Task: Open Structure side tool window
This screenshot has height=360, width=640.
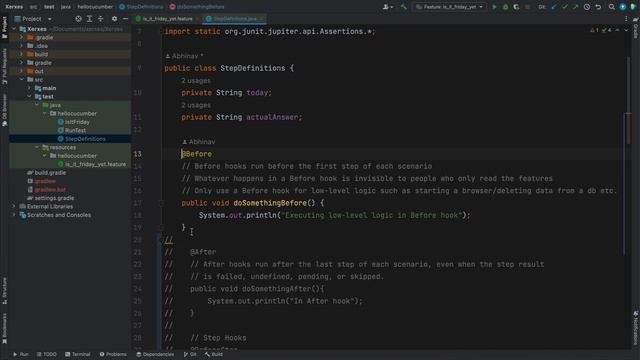Action: click(x=4, y=290)
